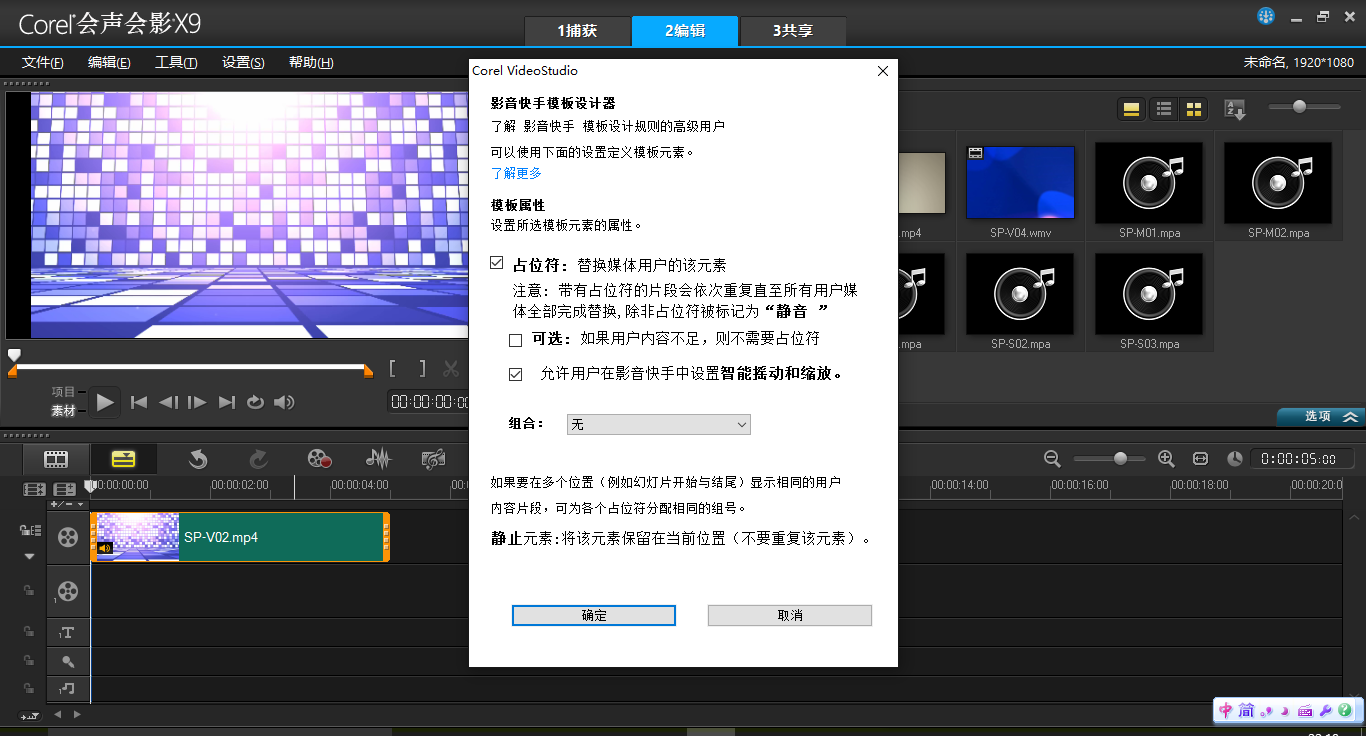Click the project duration clock icon

pos(1235,458)
